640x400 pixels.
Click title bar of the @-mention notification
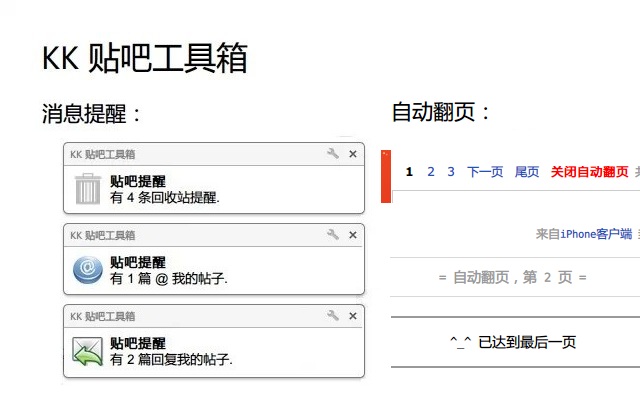[x=214, y=235]
